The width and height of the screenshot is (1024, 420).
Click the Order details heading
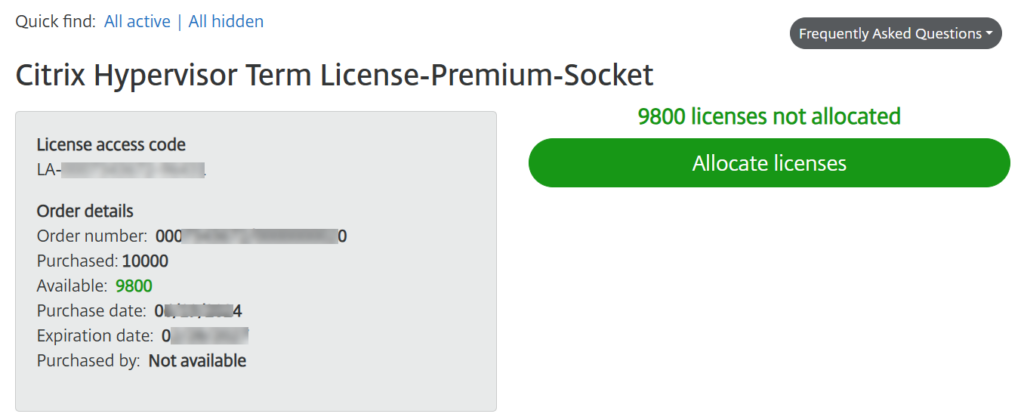[x=85, y=211]
